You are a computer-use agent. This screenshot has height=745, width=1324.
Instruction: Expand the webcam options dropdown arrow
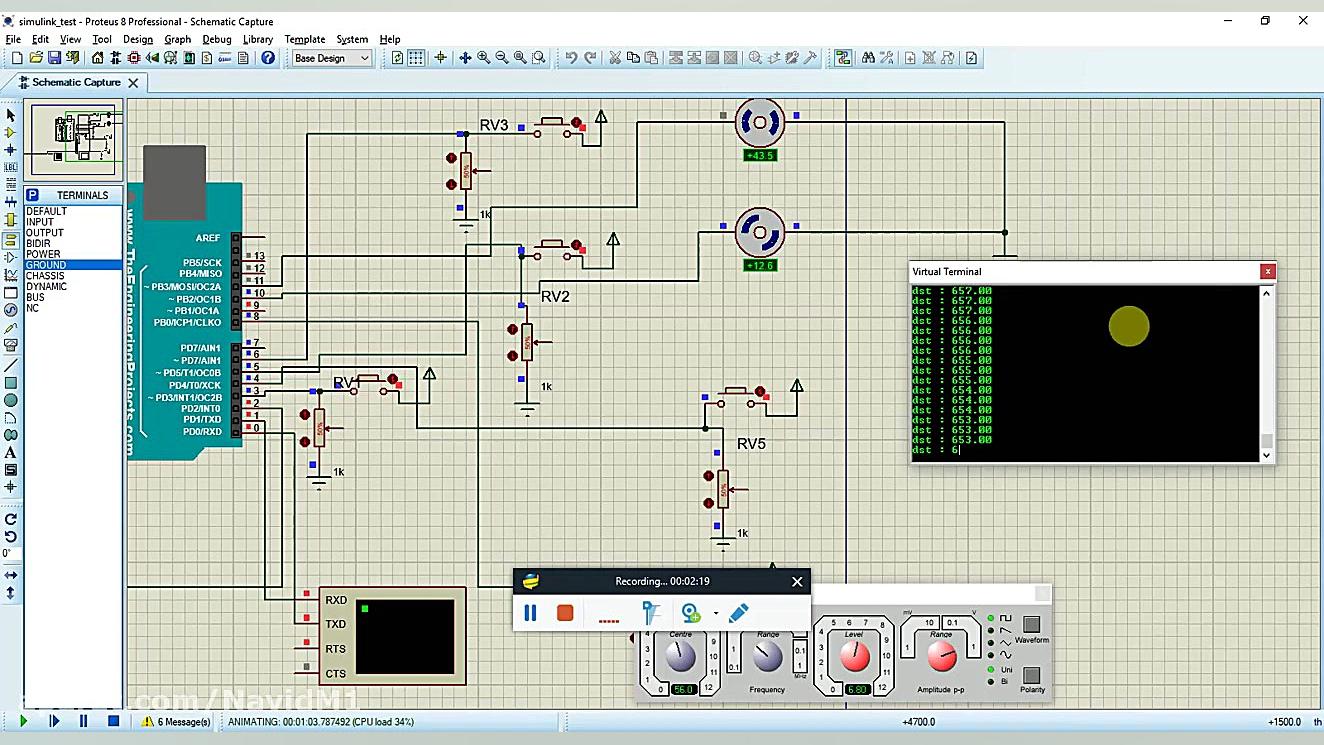716,613
